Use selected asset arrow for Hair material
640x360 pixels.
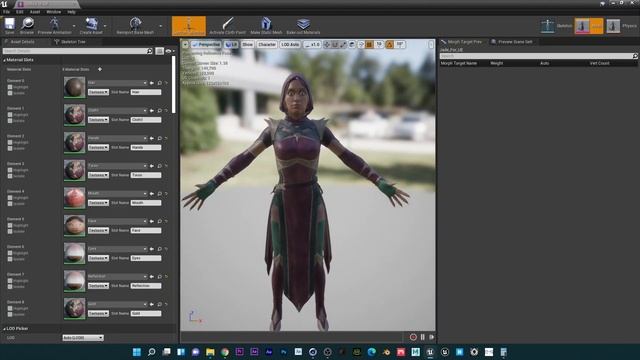point(152,83)
